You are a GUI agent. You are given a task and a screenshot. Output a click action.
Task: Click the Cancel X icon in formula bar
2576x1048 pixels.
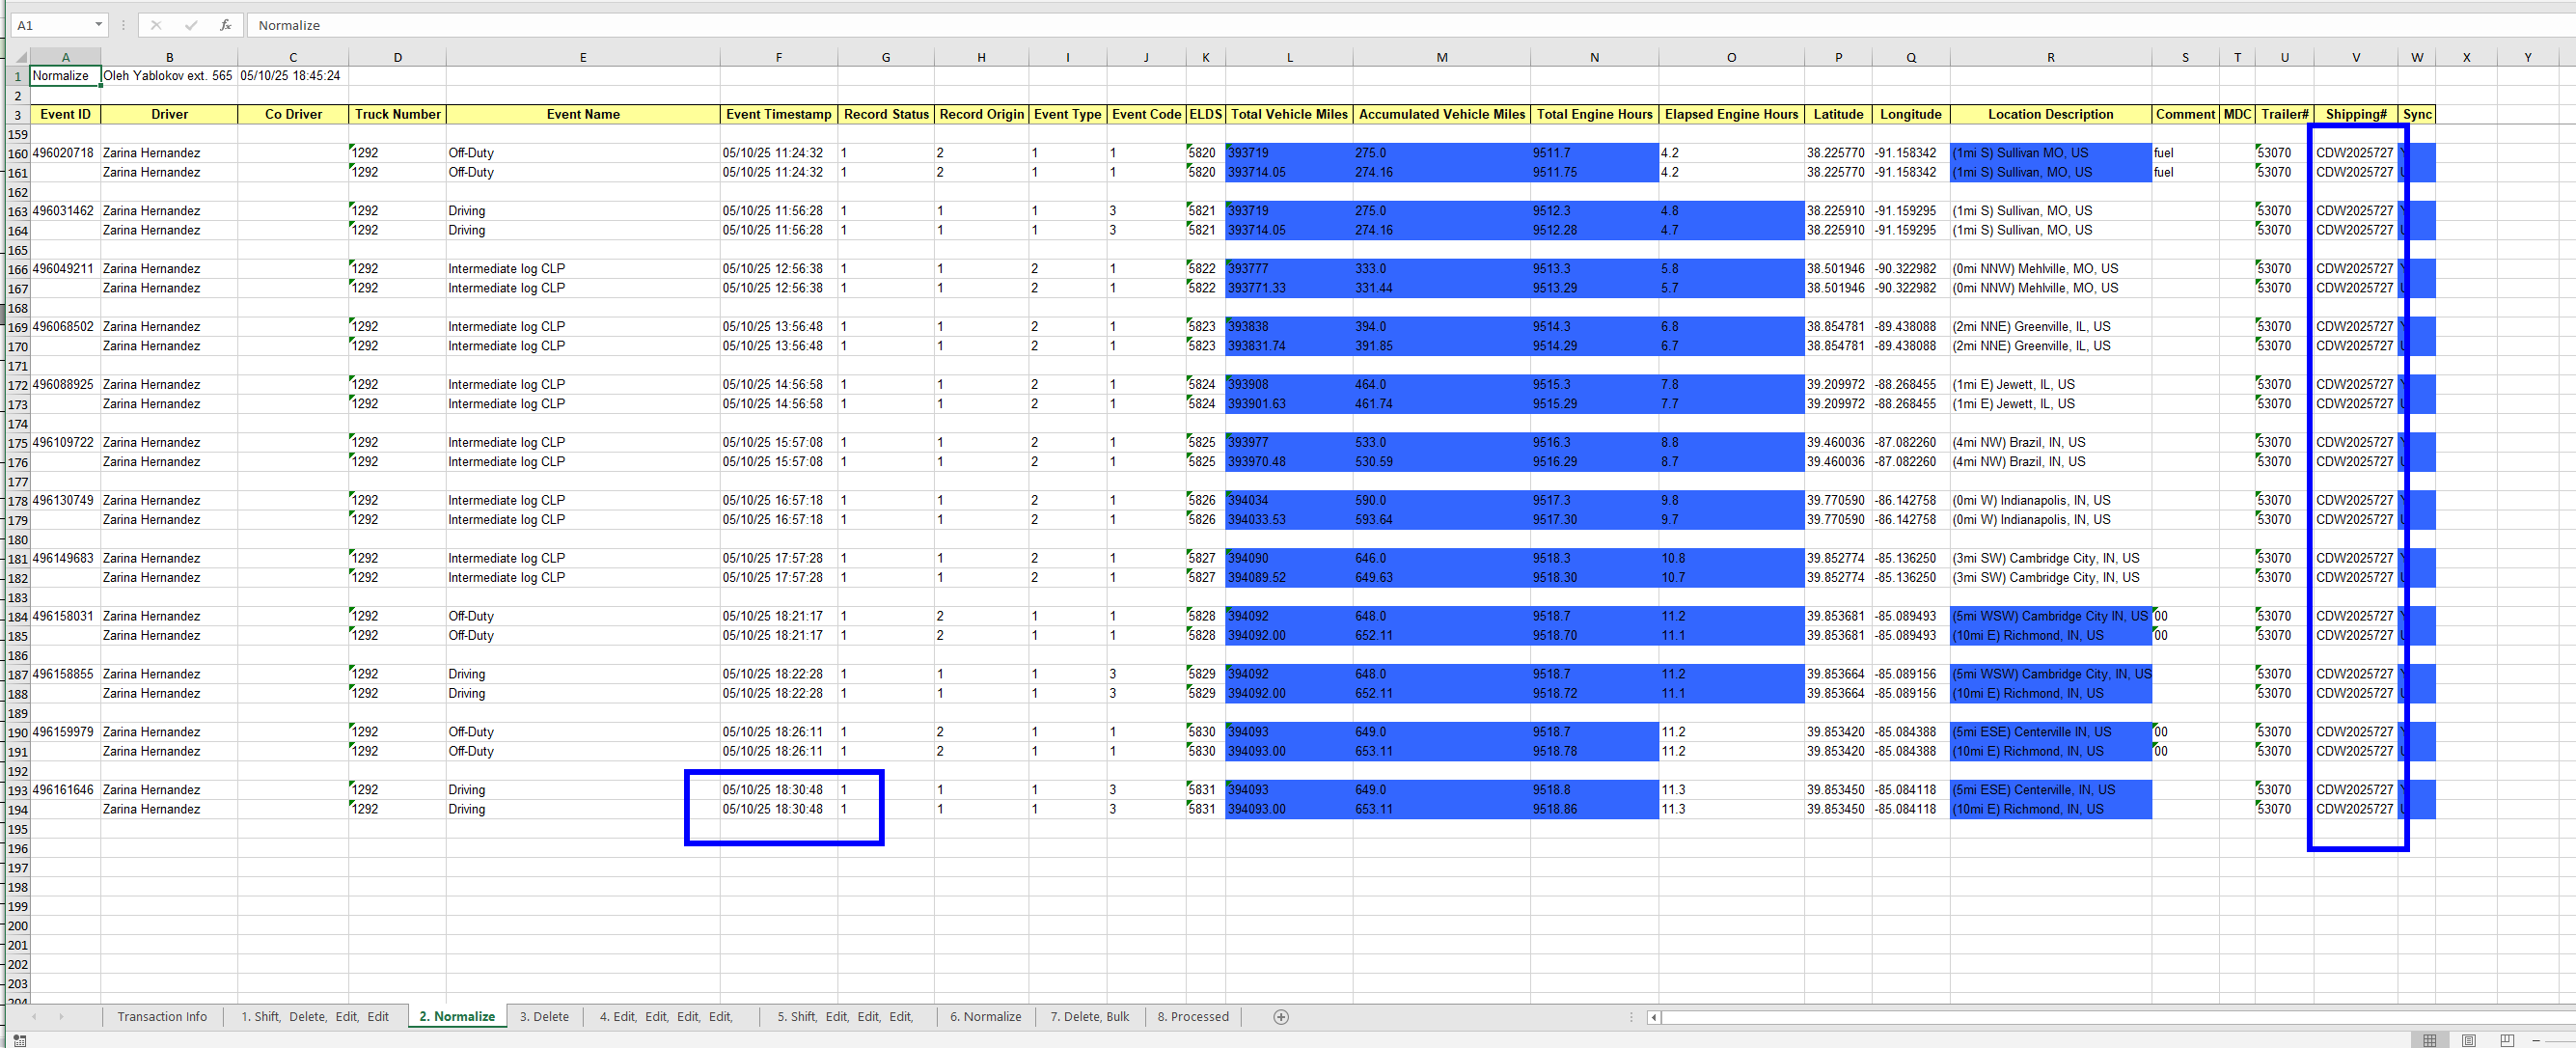pyautogui.click(x=156, y=25)
